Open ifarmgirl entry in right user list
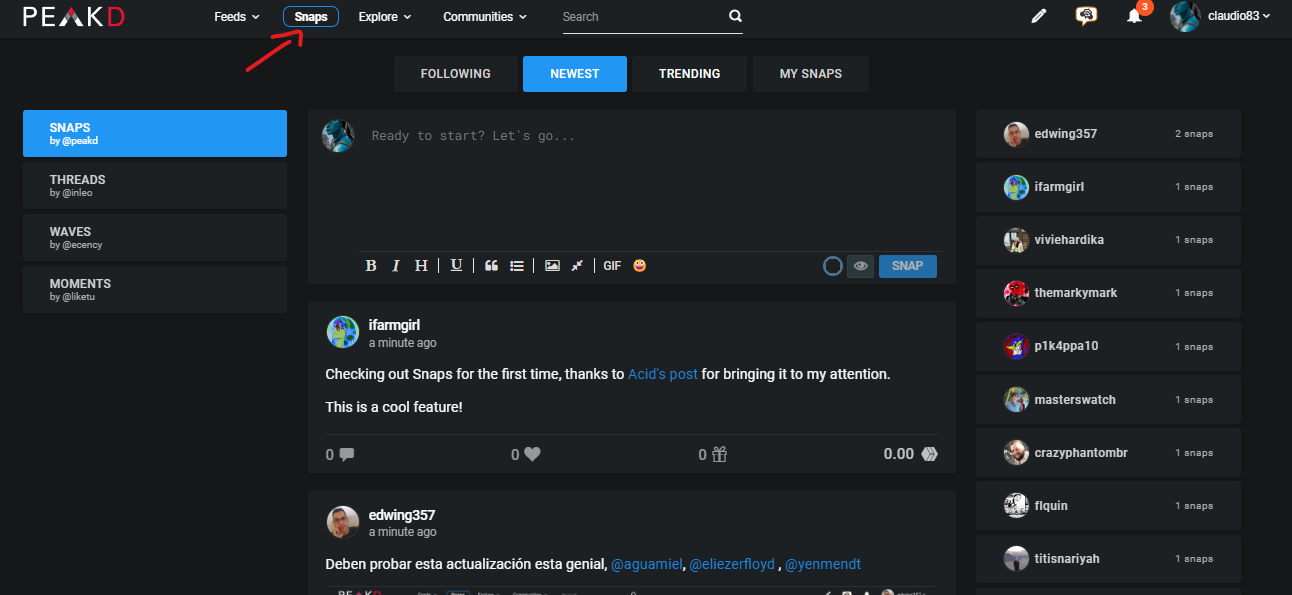This screenshot has height=595, width=1292. [x=1108, y=187]
